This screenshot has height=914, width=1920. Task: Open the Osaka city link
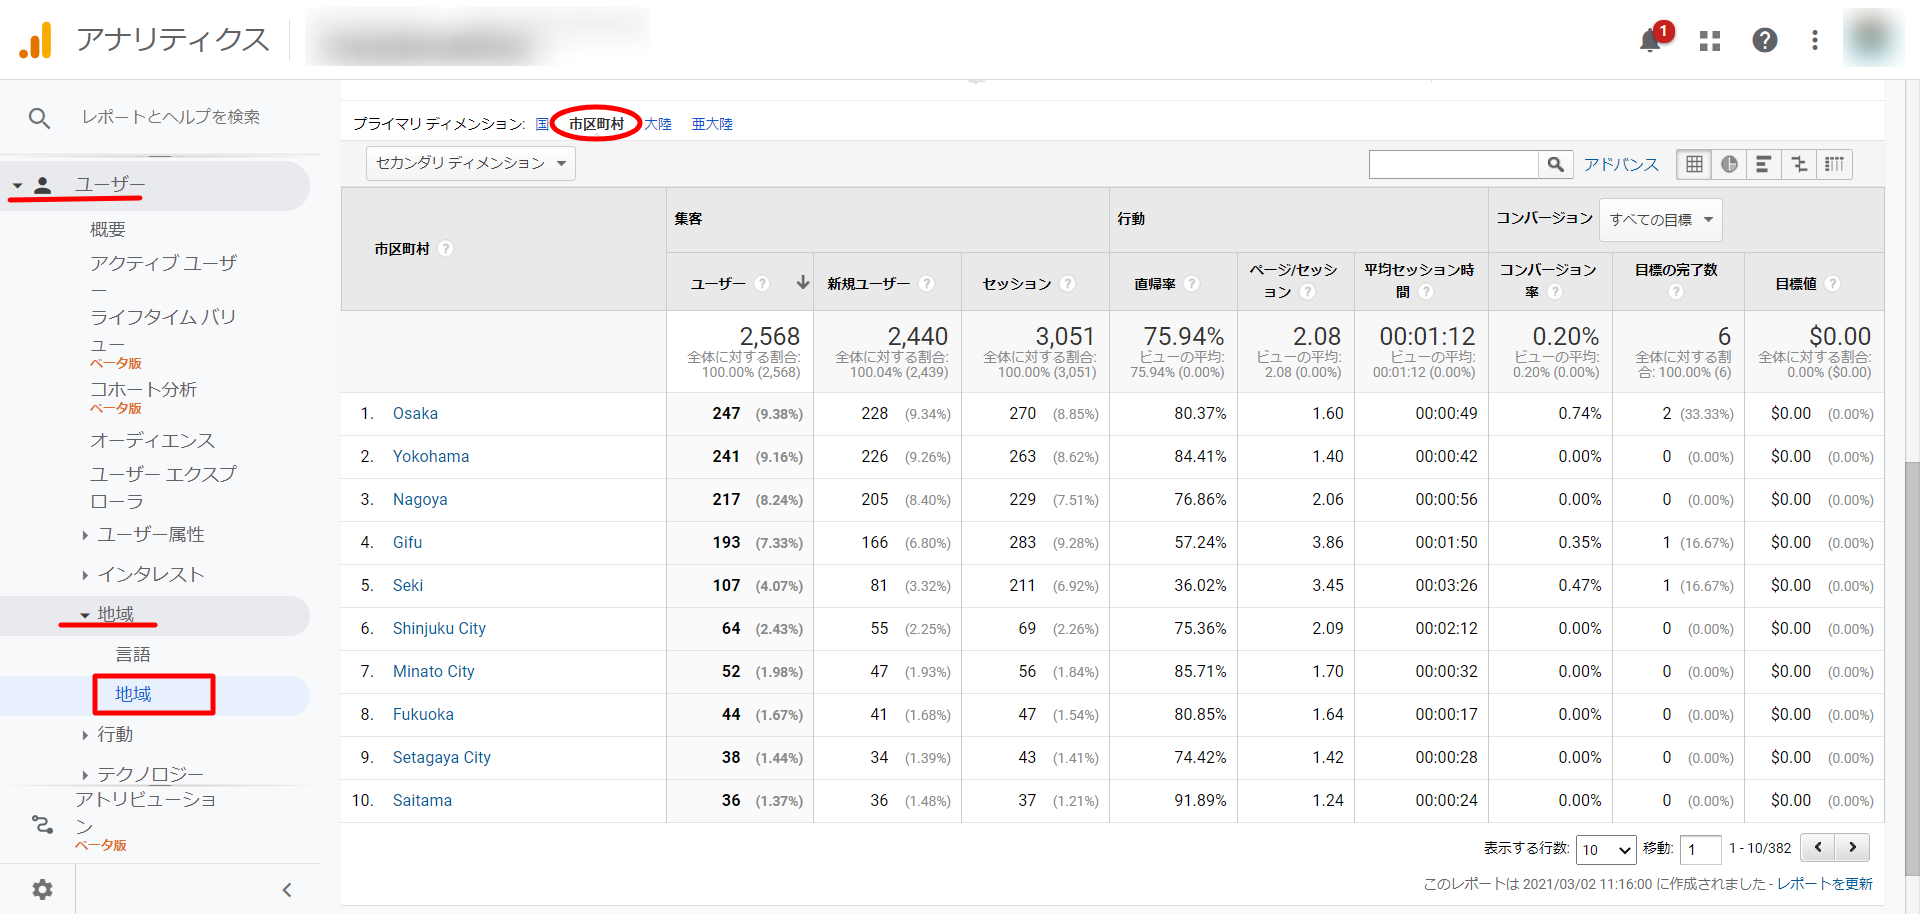click(415, 414)
